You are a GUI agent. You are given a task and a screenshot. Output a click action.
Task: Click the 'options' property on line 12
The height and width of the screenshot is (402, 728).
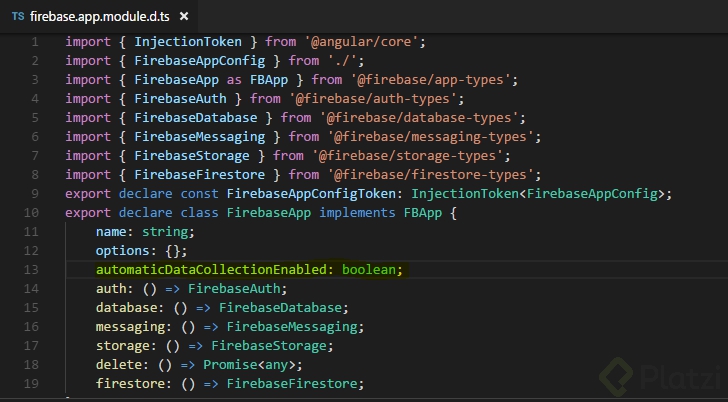[123, 251]
